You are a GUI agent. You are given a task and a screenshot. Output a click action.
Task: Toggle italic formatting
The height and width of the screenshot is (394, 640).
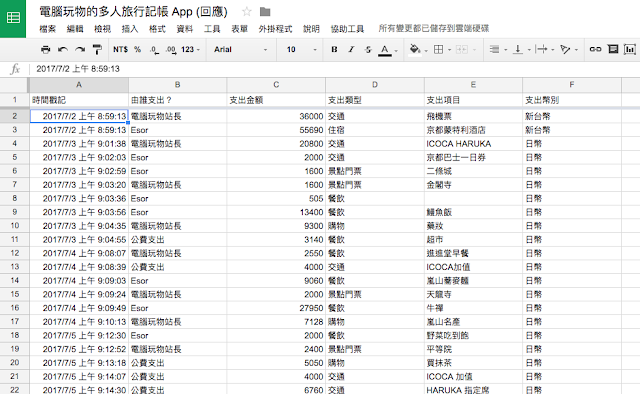pyautogui.click(x=351, y=49)
